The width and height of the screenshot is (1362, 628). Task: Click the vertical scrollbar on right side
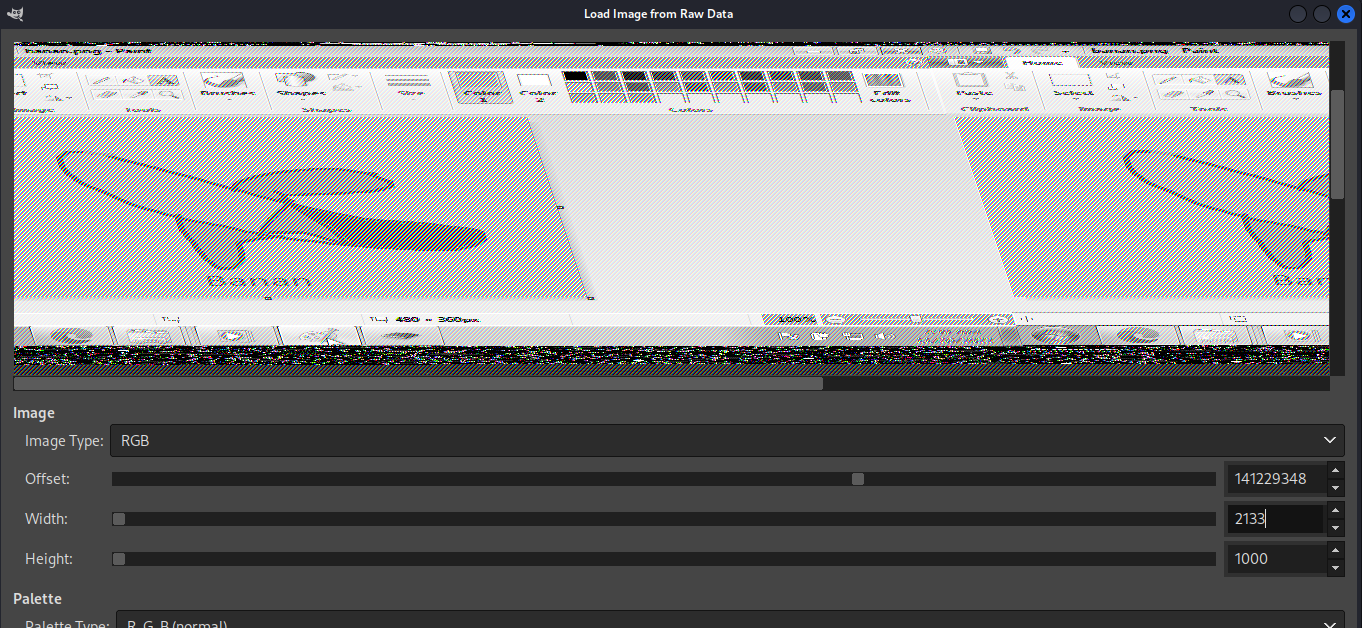[1337, 144]
